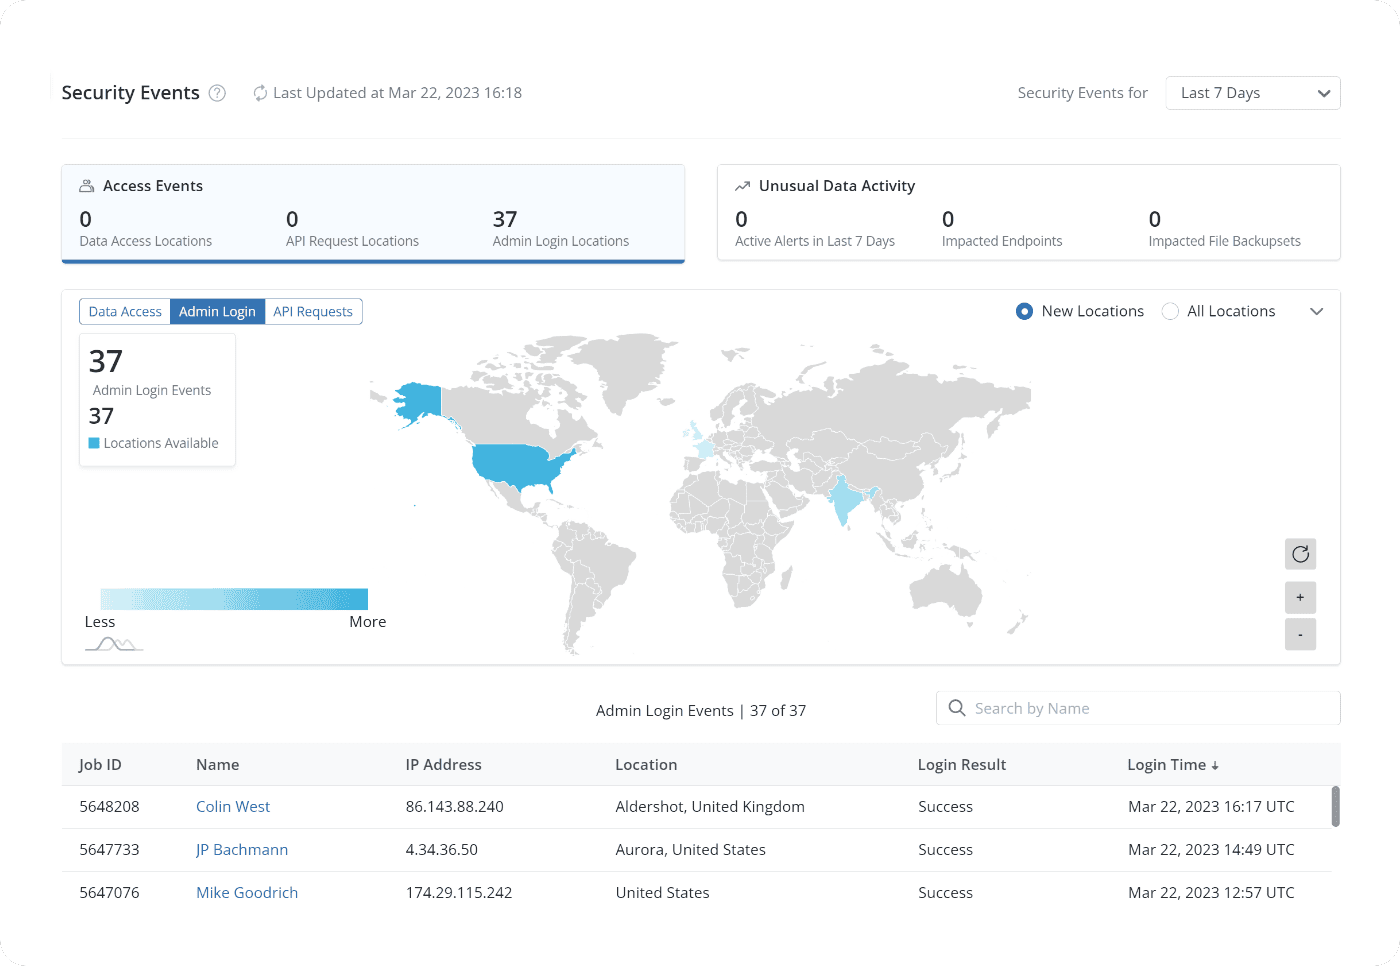Zoom out on the map with minus button
This screenshot has width=1400, height=966.
[1300, 635]
